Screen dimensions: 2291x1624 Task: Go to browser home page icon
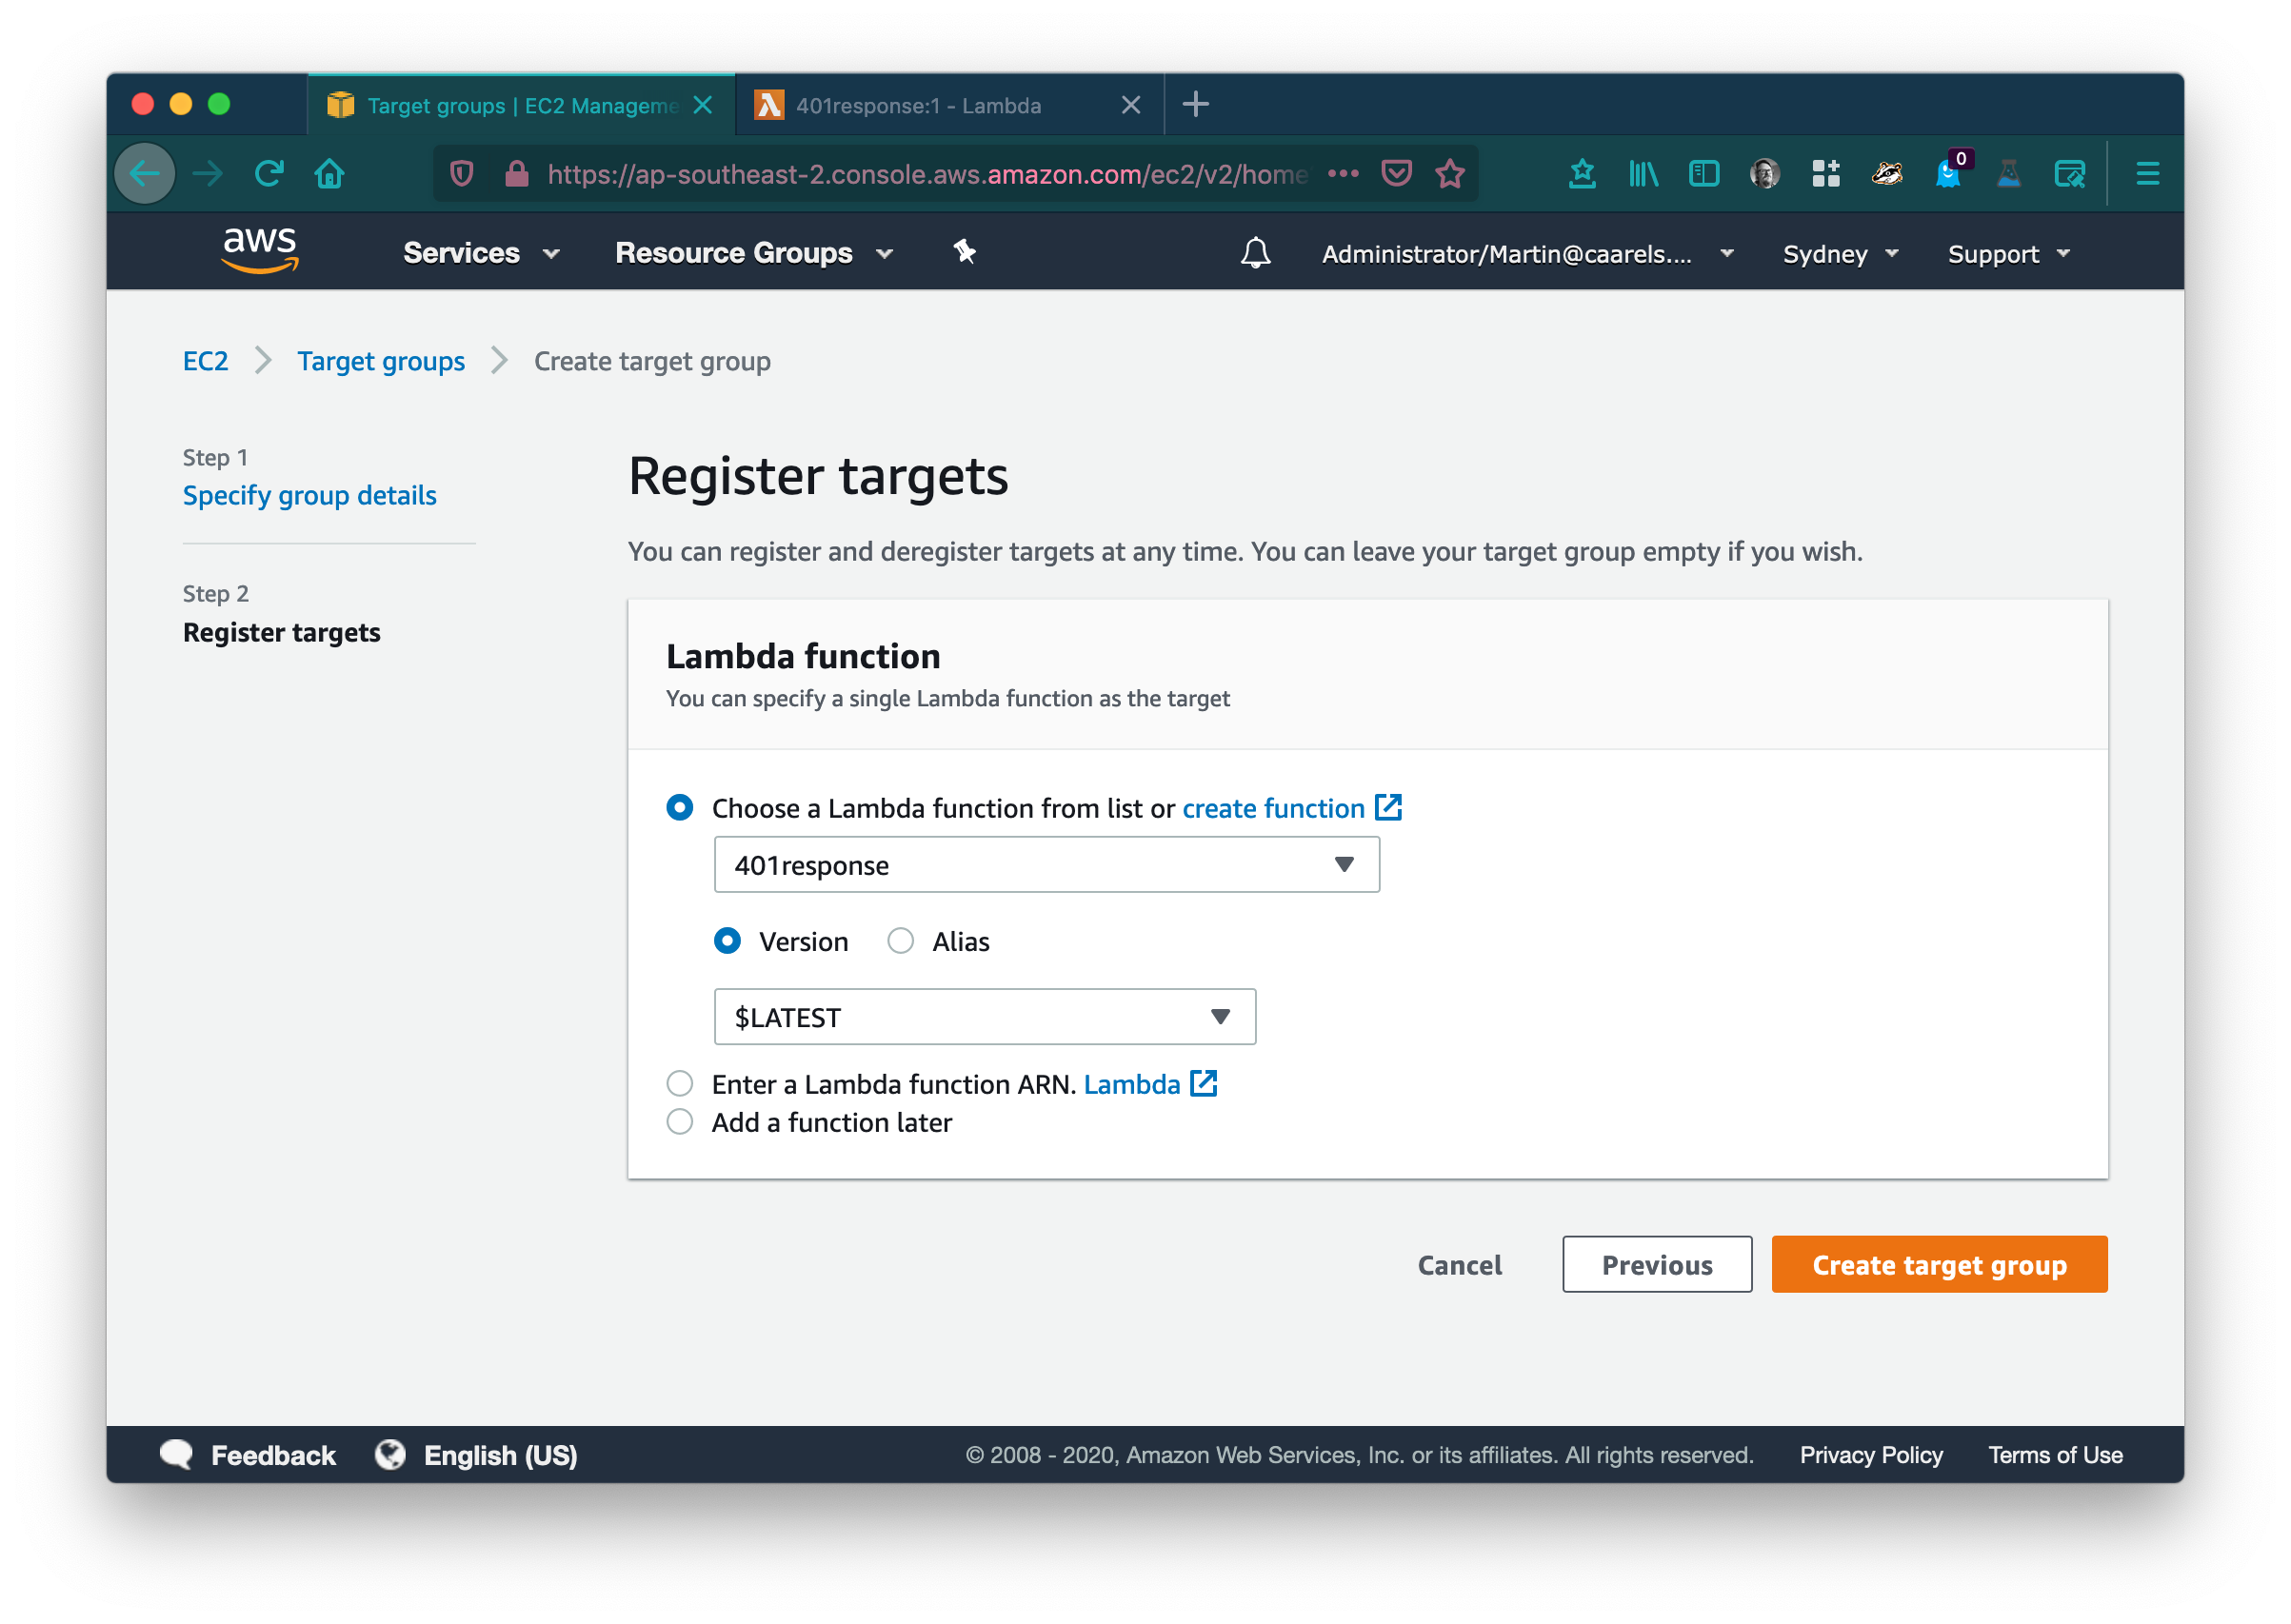tap(329, 174)
